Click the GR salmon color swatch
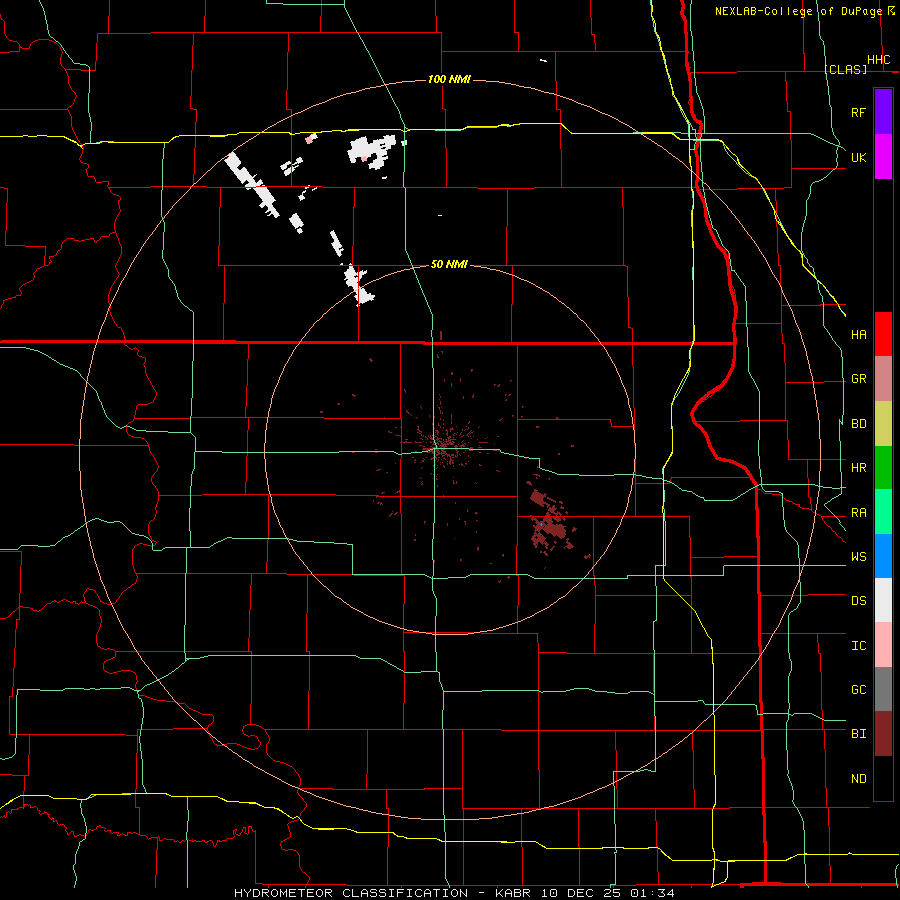Screen dimensions: 900x900 point(883,379)
